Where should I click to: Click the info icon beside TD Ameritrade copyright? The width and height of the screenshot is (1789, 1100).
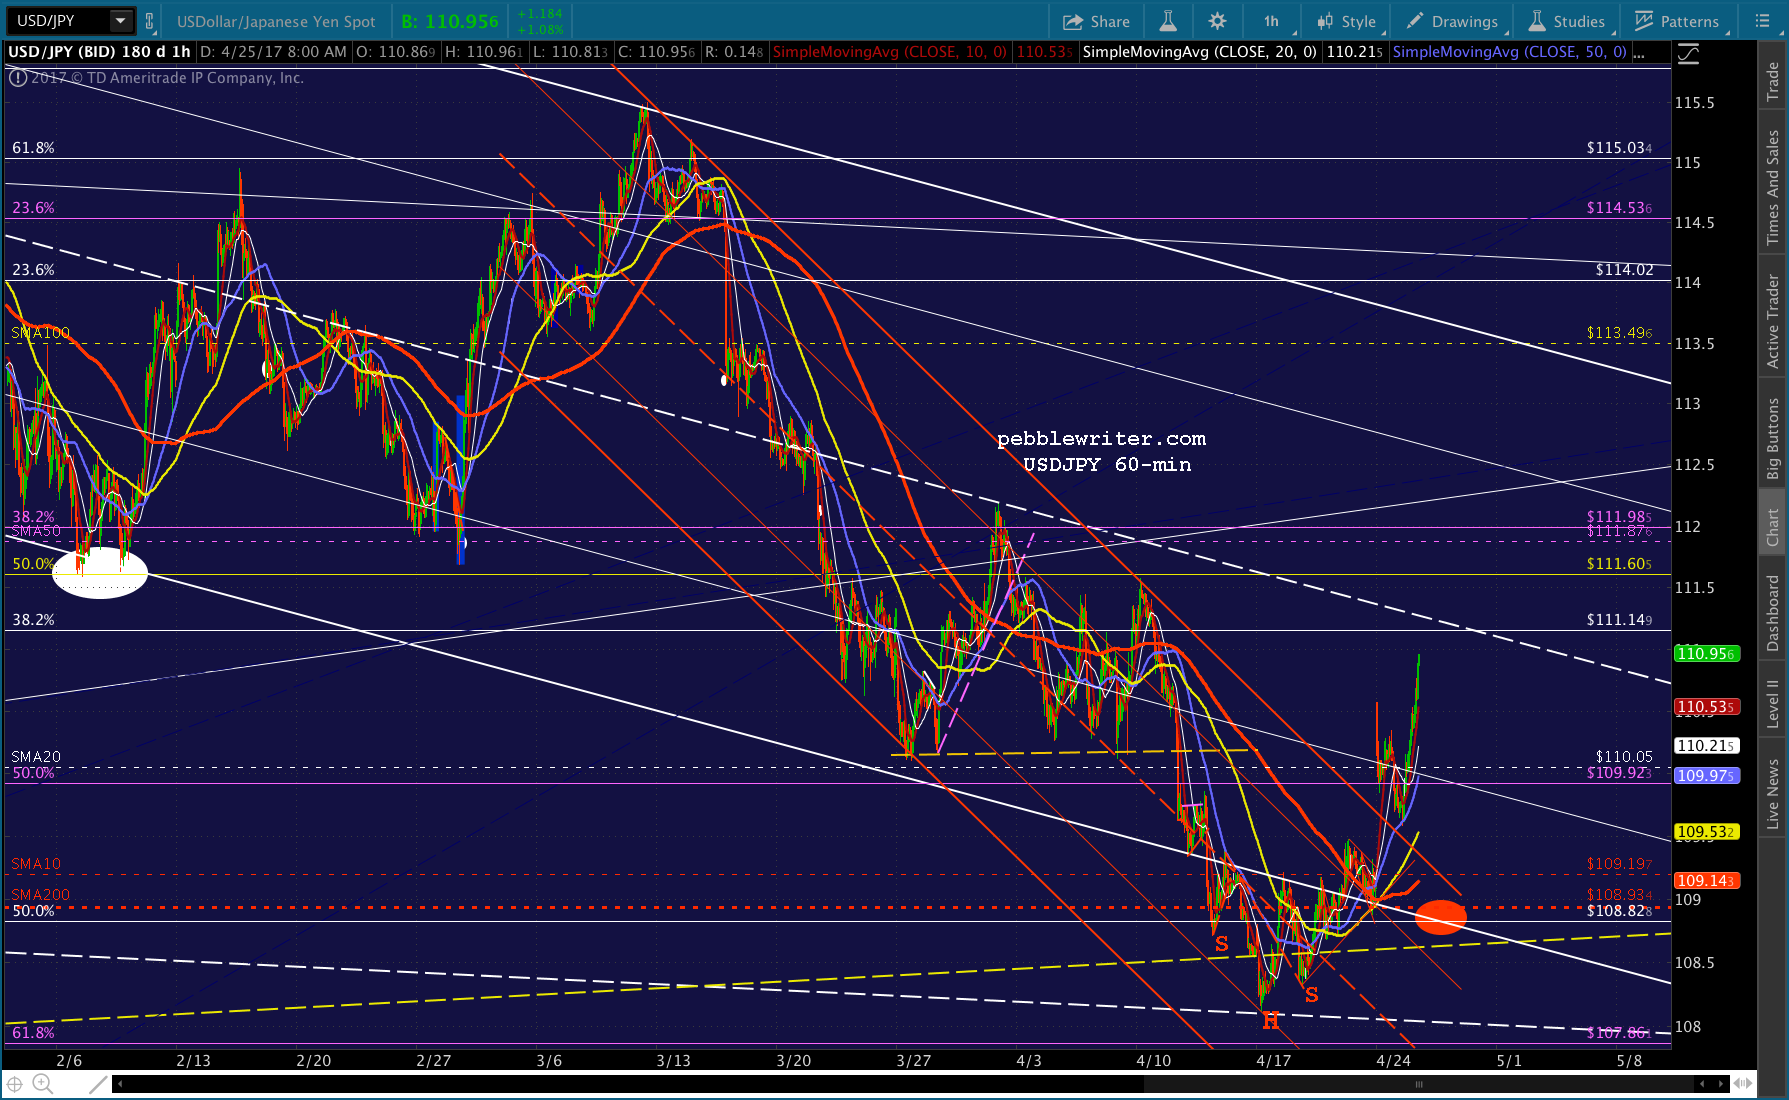pos(18,77)
